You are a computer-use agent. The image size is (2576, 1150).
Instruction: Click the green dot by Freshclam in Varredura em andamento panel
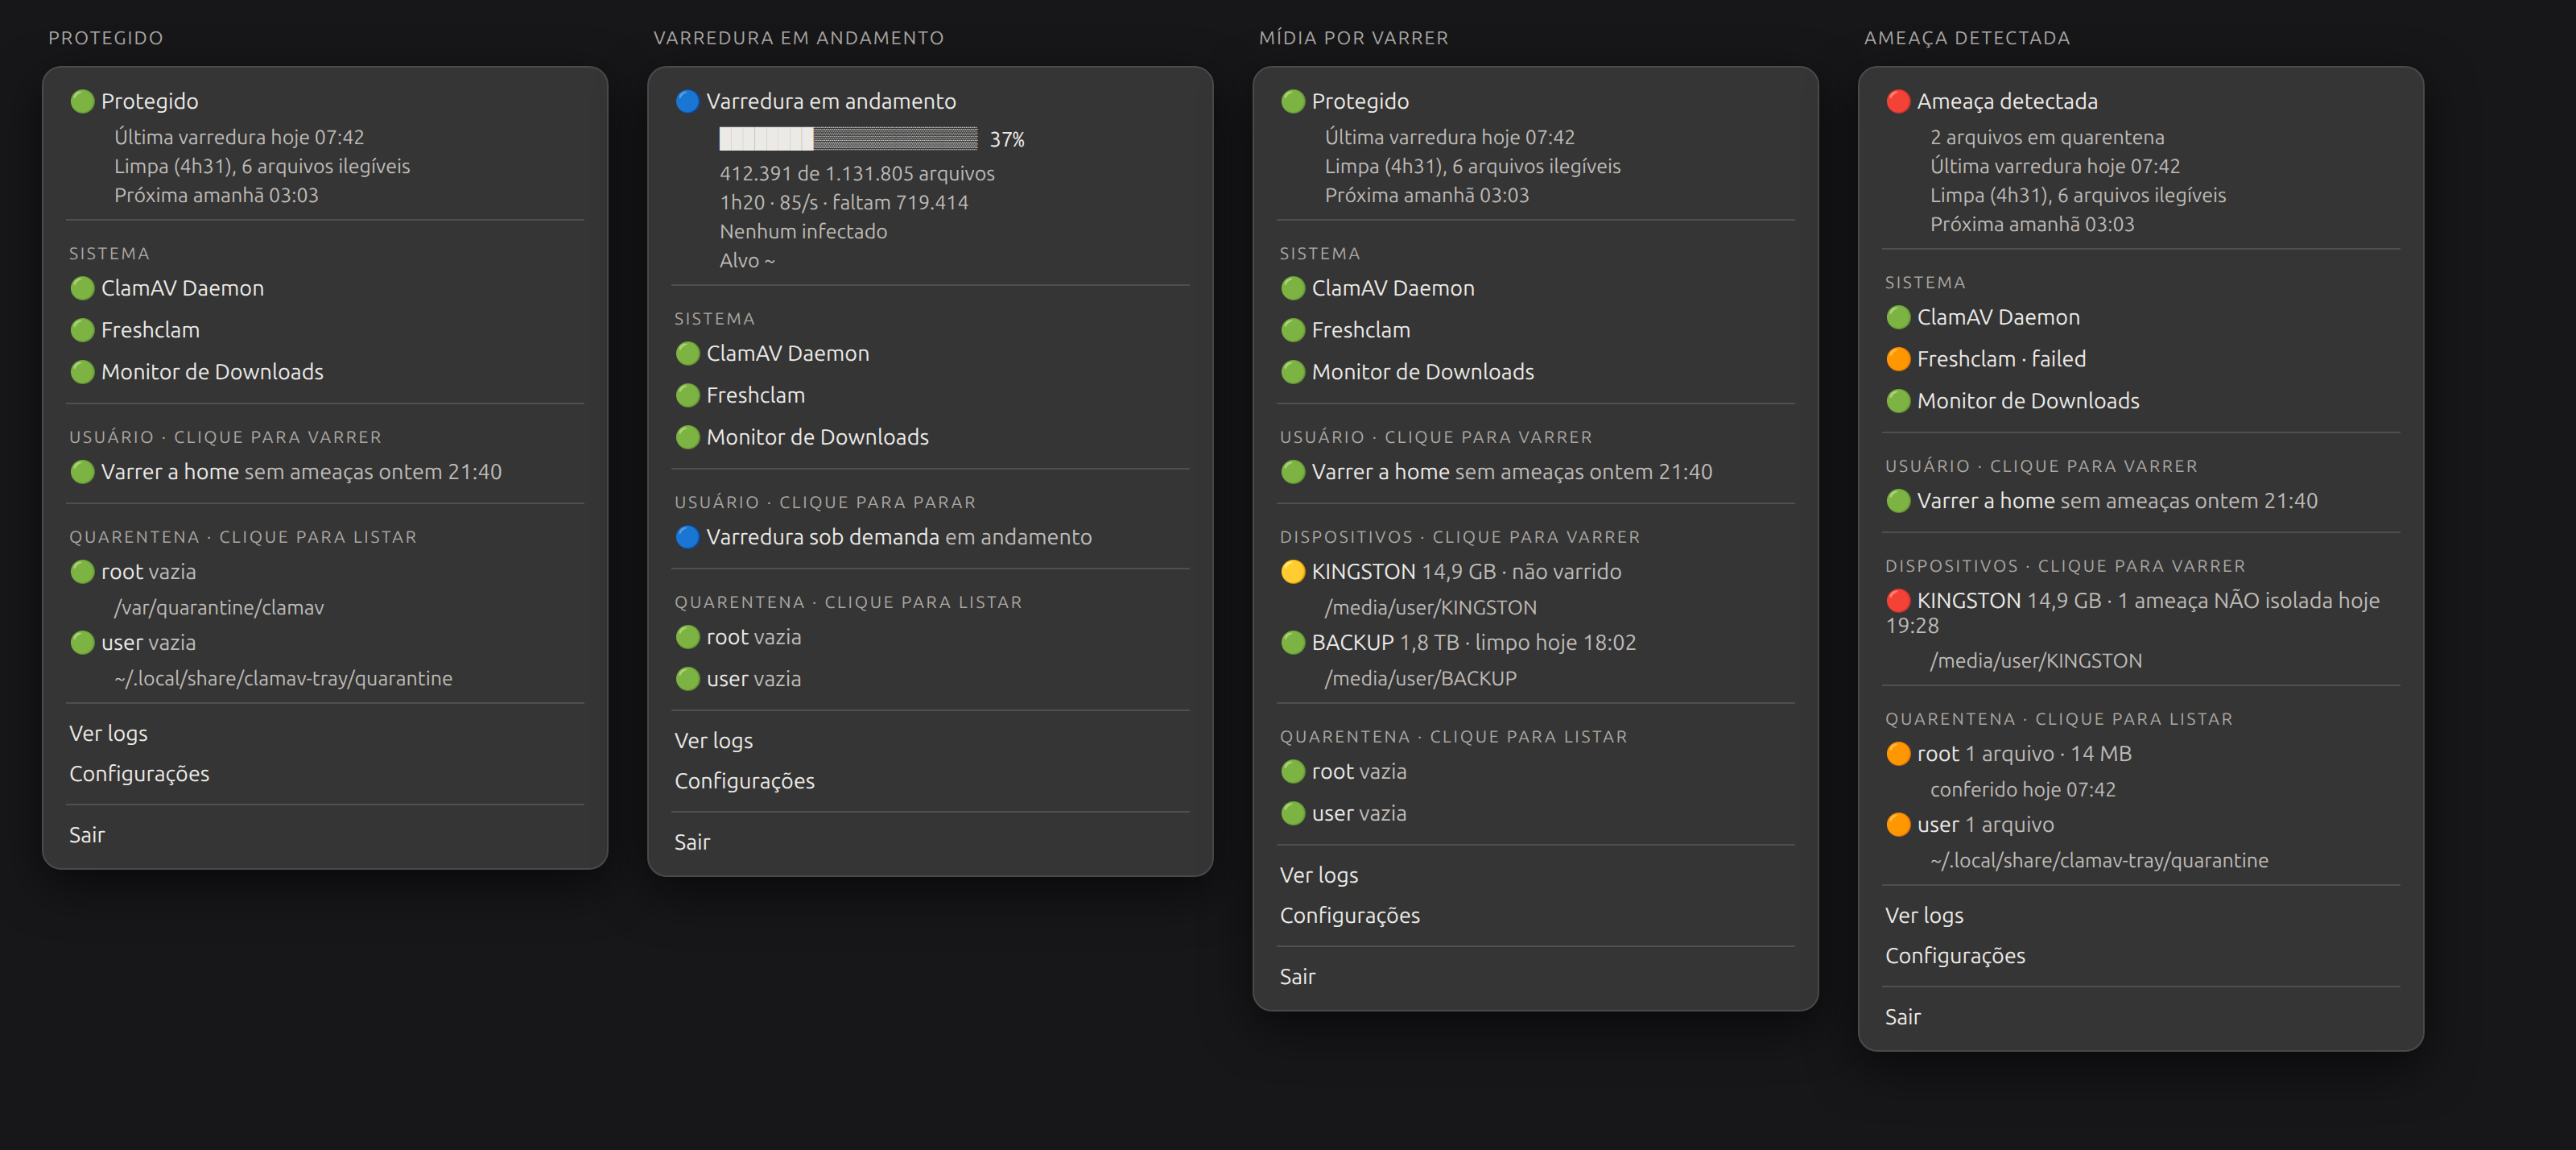(687, 395)
